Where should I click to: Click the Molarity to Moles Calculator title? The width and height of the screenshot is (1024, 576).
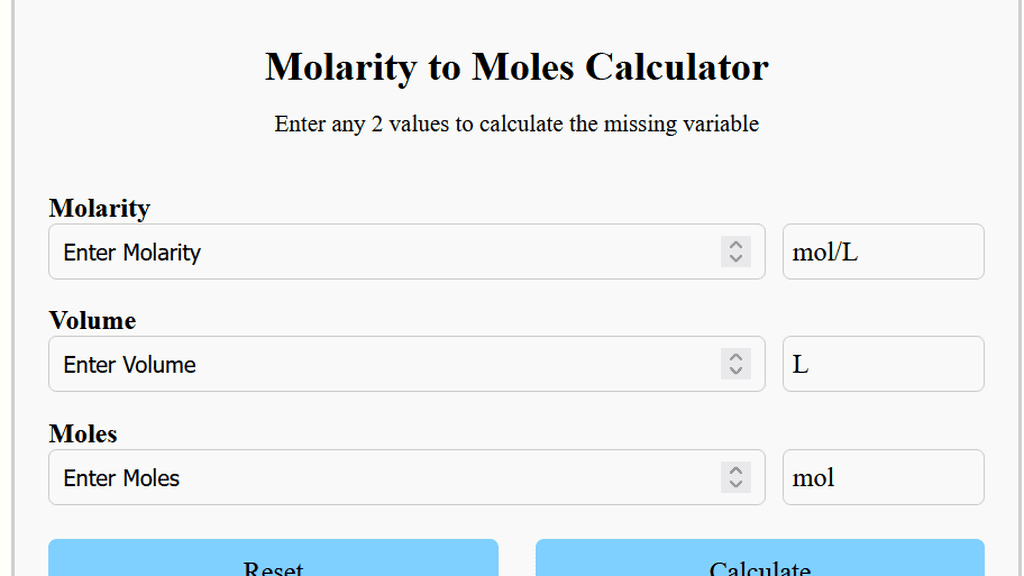(516, 67)
